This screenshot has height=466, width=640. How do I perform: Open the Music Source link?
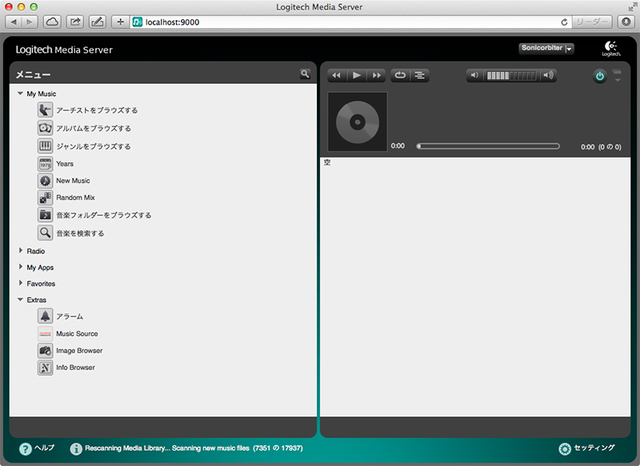pos(77,334)
